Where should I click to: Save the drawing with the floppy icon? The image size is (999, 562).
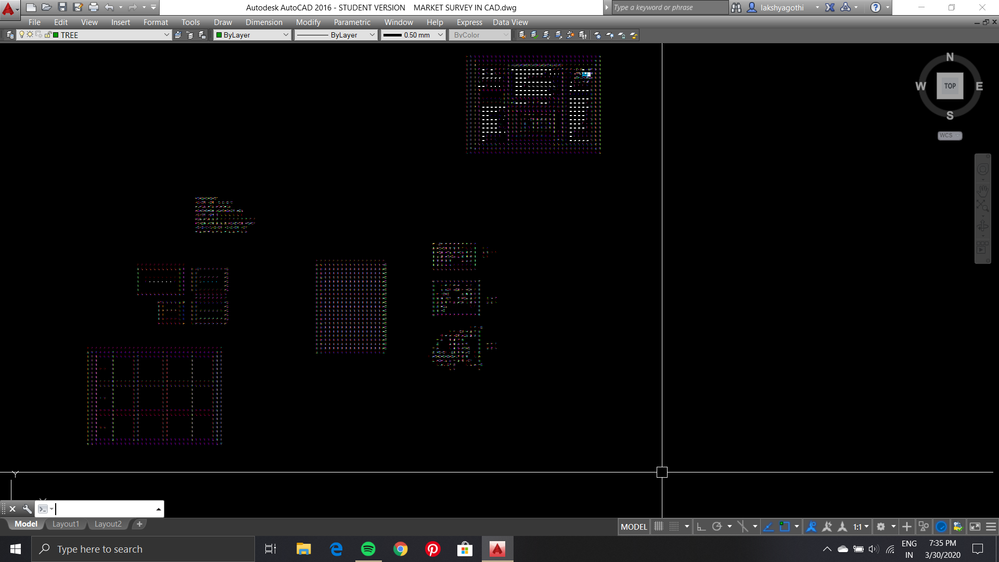point(62,7)
